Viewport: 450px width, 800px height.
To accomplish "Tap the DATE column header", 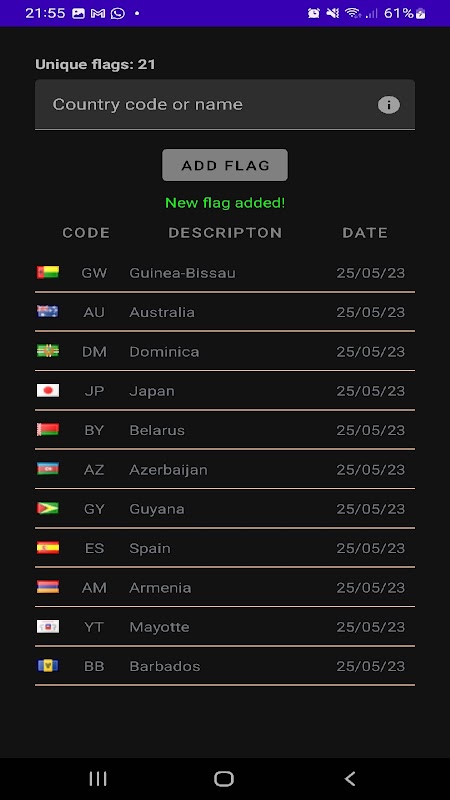I will click(x=365, y=233).
